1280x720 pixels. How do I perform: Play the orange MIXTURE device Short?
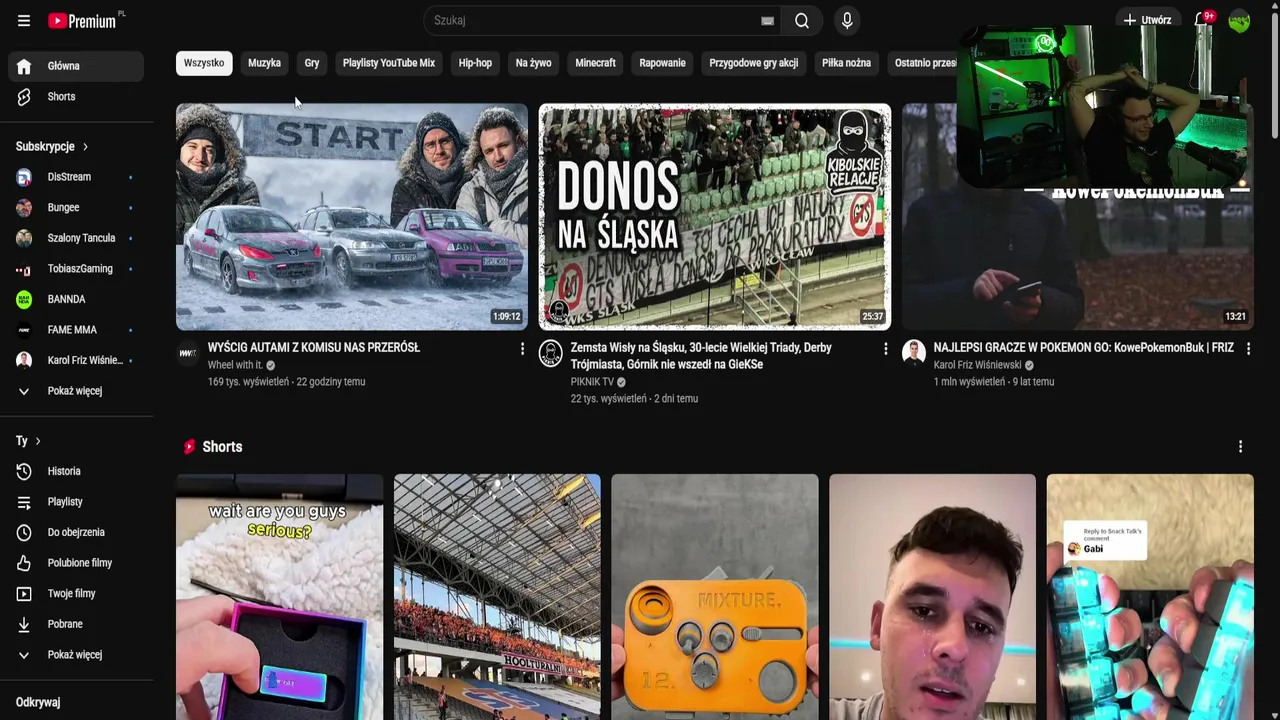(x=715, y=597)
